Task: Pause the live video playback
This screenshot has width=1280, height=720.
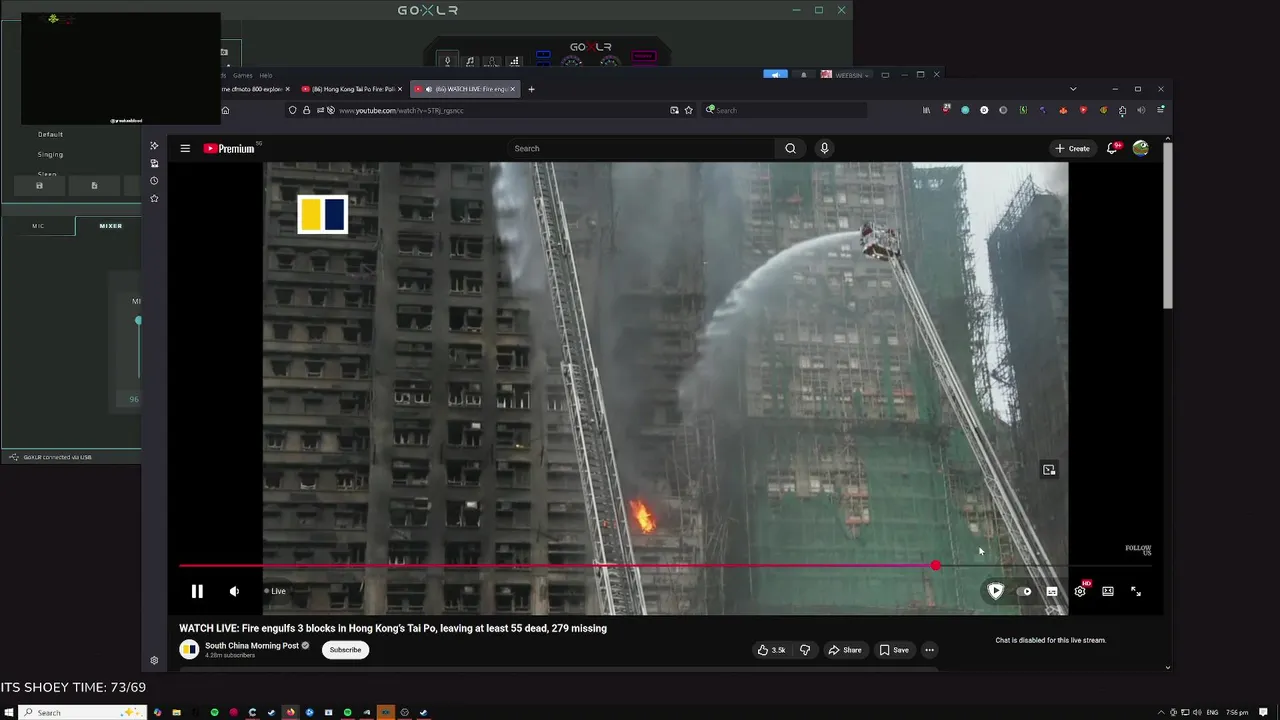Action: [197, 591]
